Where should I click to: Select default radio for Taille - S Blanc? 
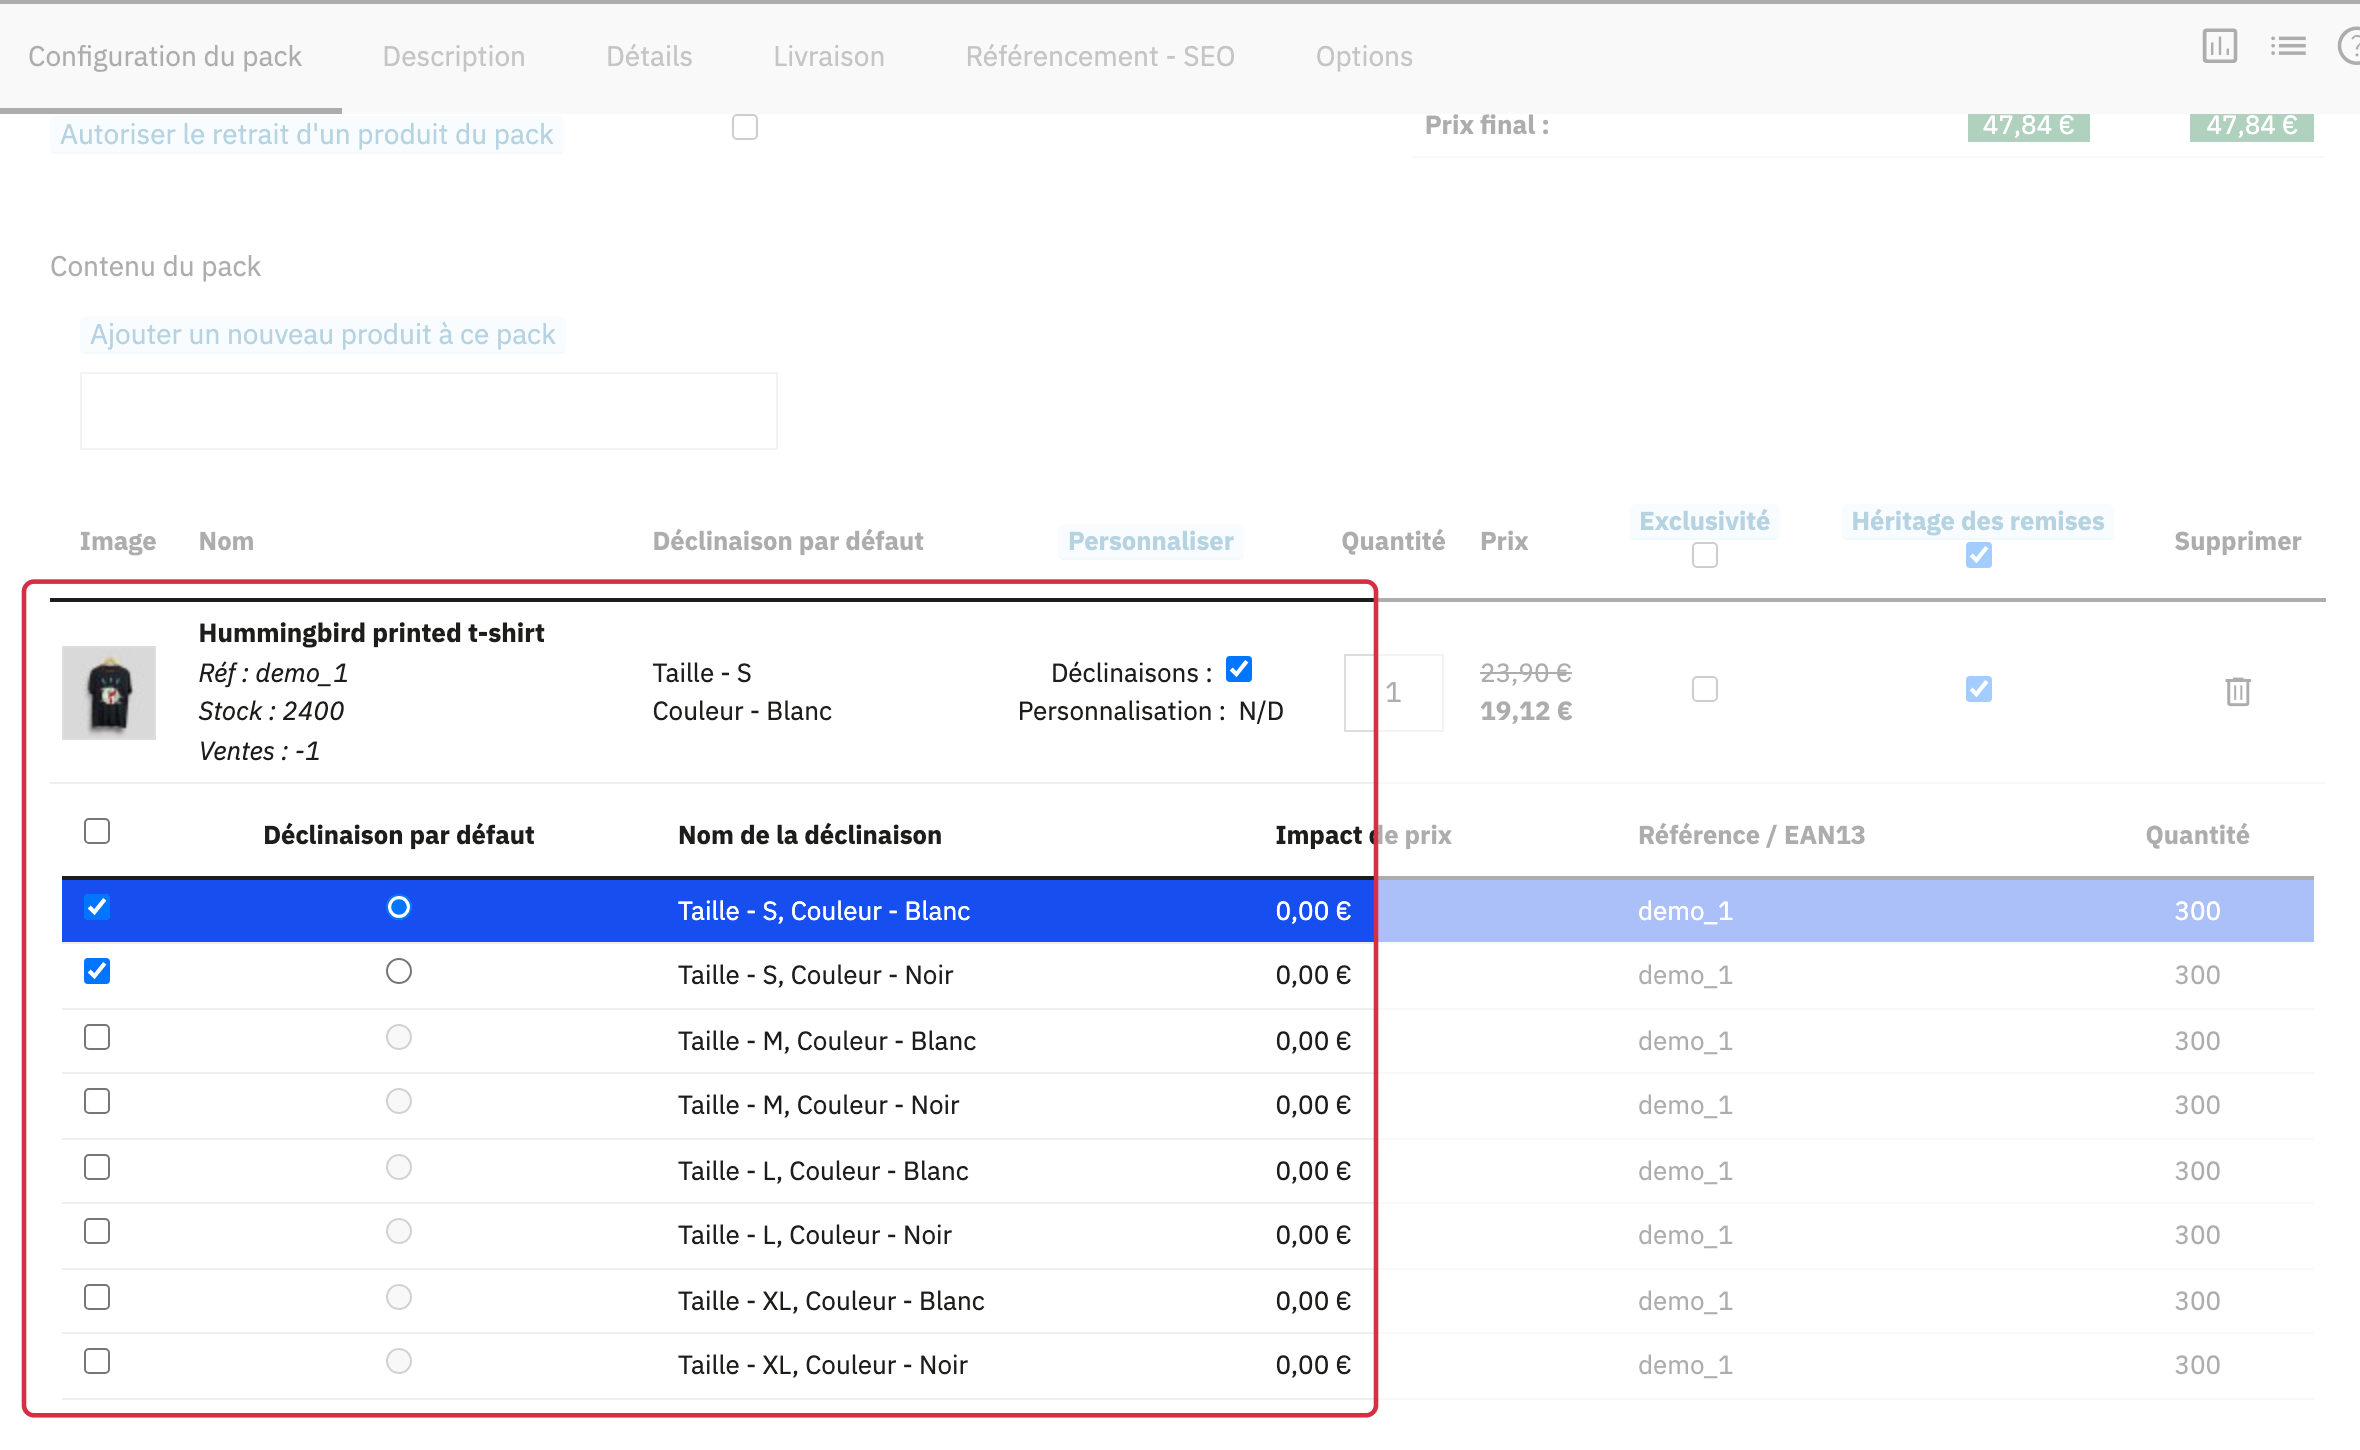pyautogui.click(x=399, y=907)
